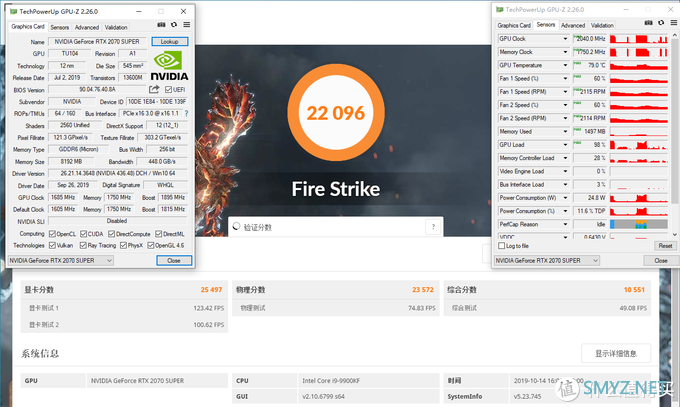
Task: Click Close button in left GPU-Z window
Action: click(174, 260)
